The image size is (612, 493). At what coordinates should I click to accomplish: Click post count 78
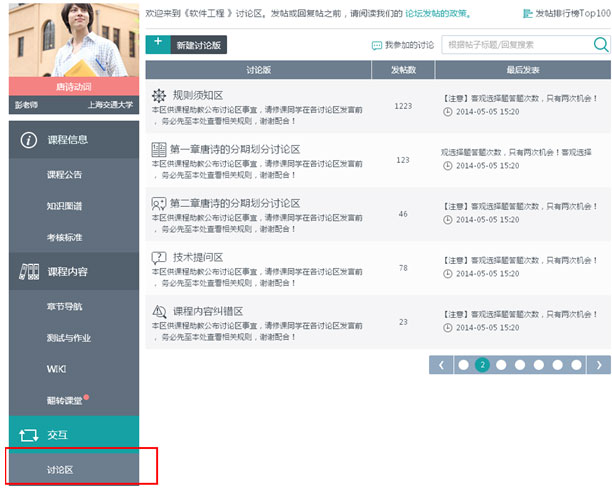point(403,268)
